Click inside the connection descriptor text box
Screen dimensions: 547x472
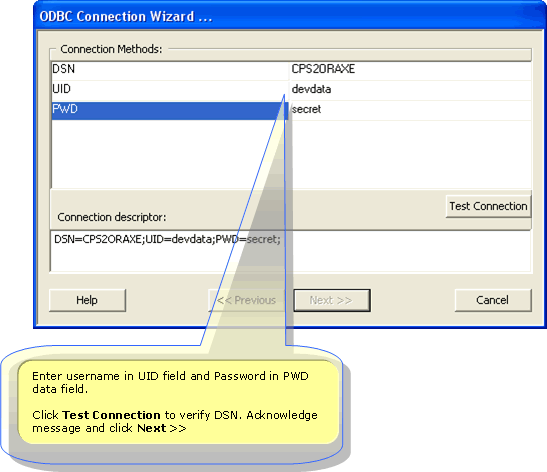pos(291,250)
